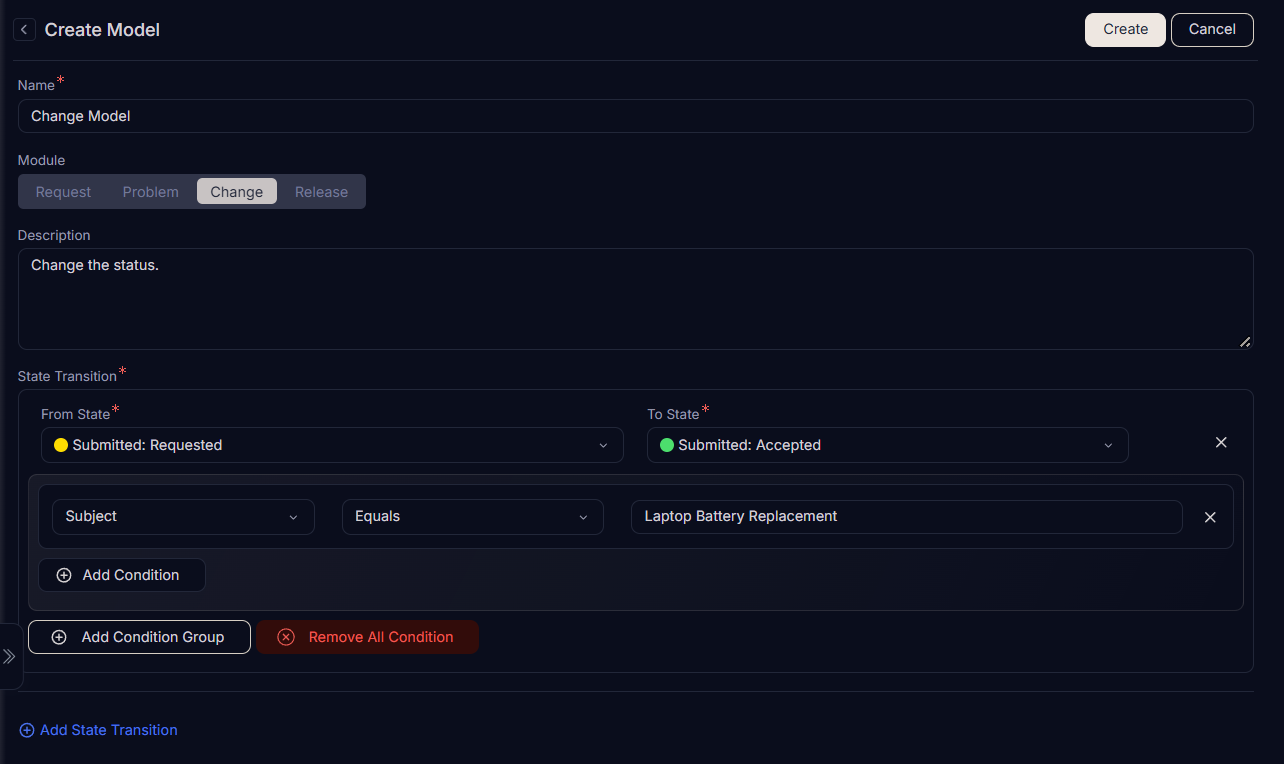
Task: Select the Change module tab
Action: tap(237, 192)
